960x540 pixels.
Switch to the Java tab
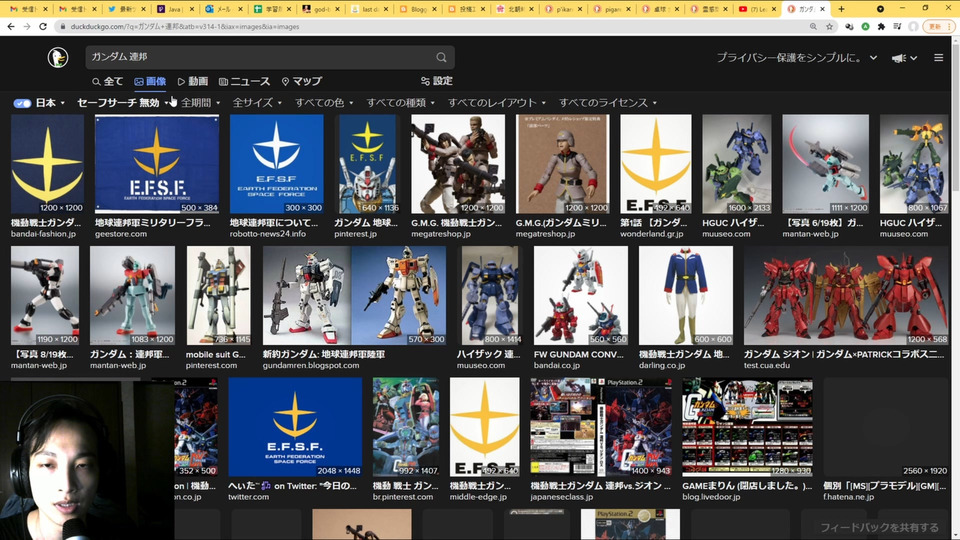175,9
